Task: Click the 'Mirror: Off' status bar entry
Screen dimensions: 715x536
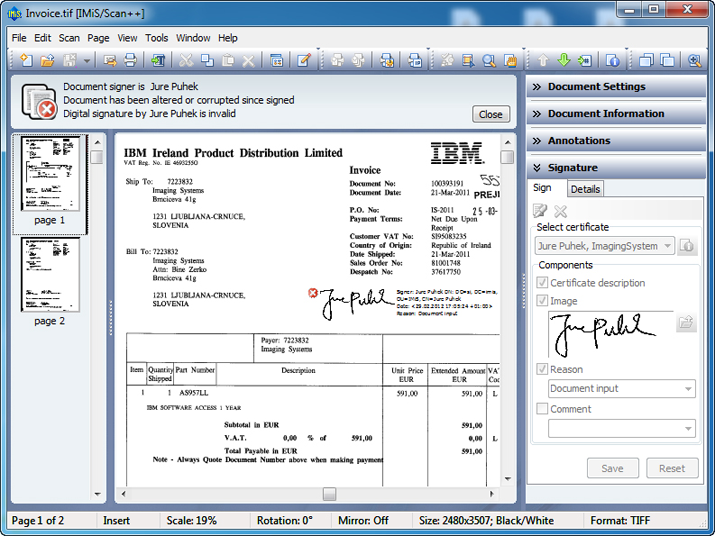Action: tap(363, 520)
